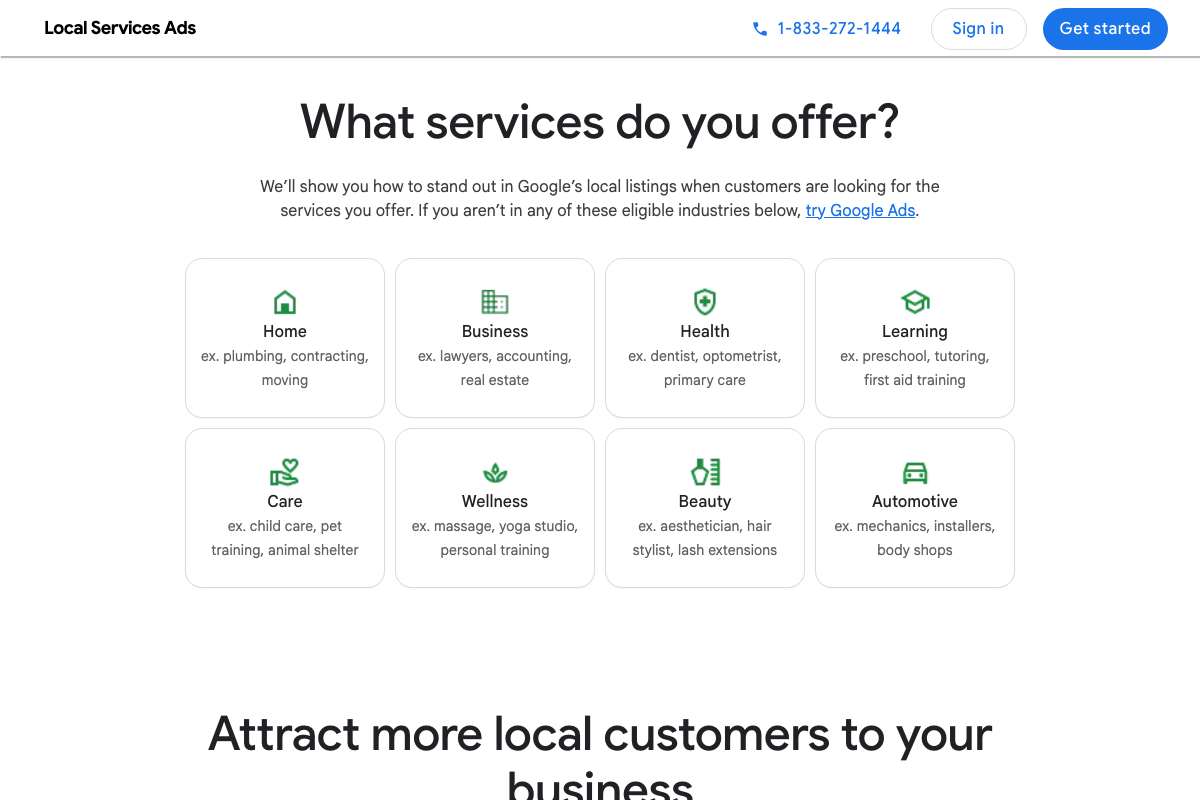
Task: Click 'ex. dentist, optometrist, primary care' text
Action: pos(705,368)
